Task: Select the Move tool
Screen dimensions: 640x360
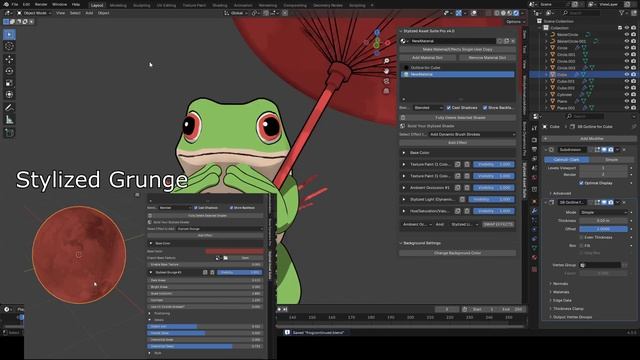Action: 9,60
